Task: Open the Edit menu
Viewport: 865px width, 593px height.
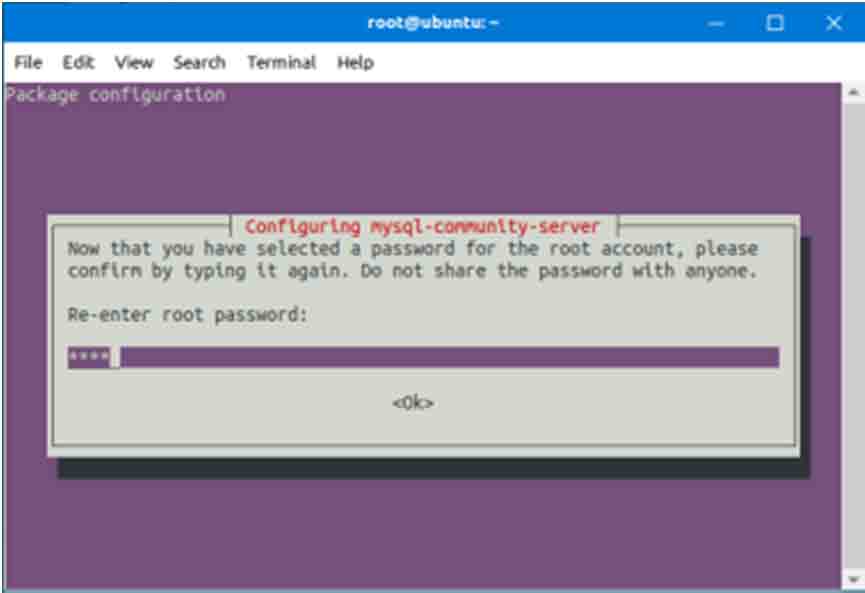Action: click(x=78, y=62)
